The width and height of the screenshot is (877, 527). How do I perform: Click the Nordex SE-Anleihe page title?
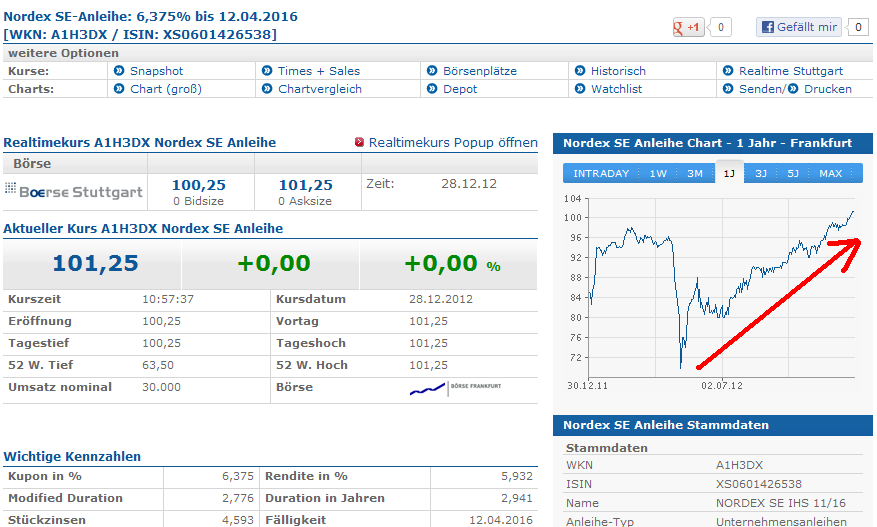click(150, 25)
